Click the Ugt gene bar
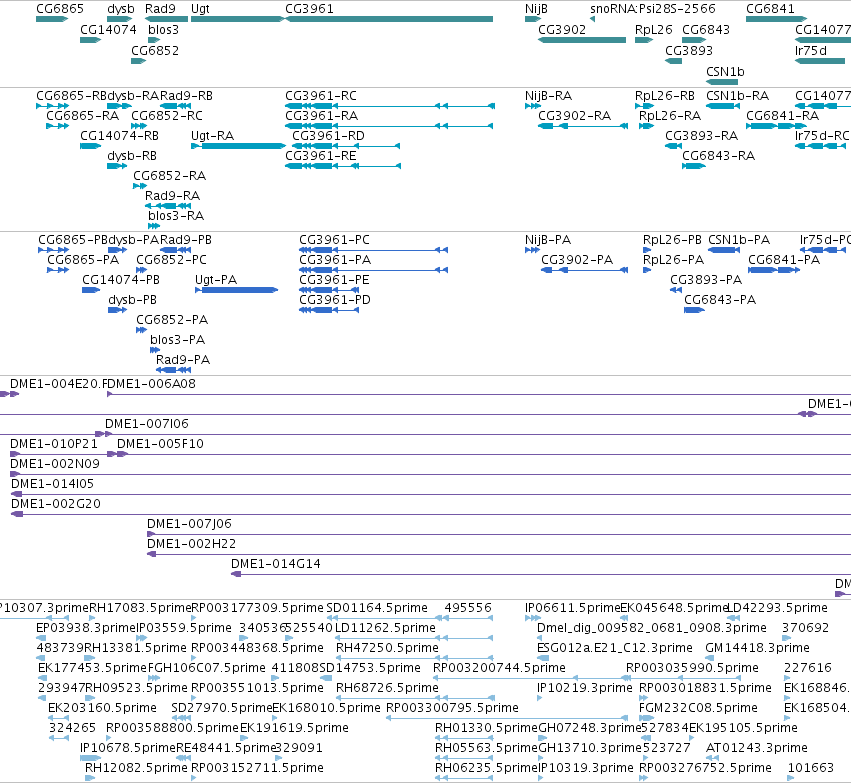This screenshot has width=851, height=783. [x=238, y=19]
